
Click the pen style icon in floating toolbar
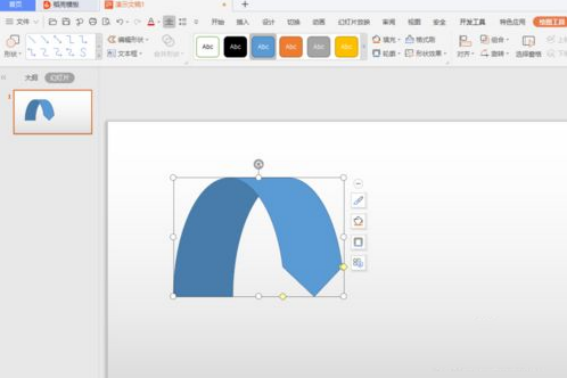[358, 201]
